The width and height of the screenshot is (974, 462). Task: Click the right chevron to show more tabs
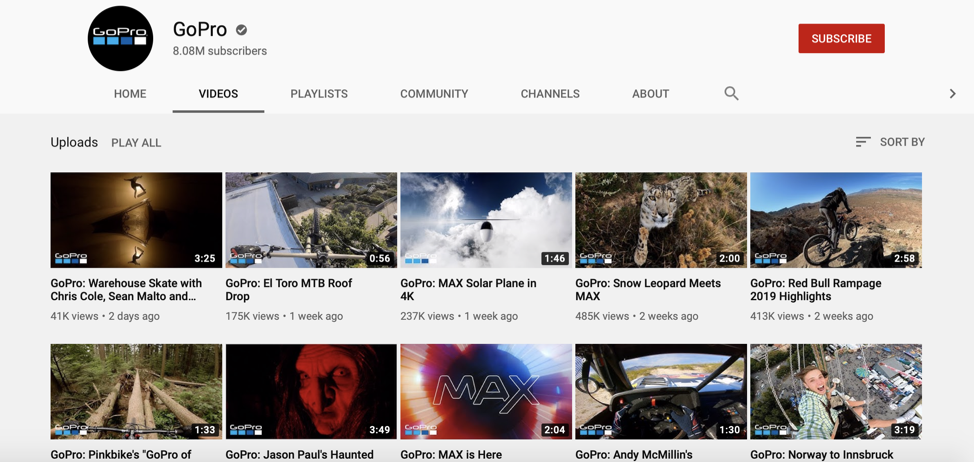pyautogui.click(x=952, y=94)
